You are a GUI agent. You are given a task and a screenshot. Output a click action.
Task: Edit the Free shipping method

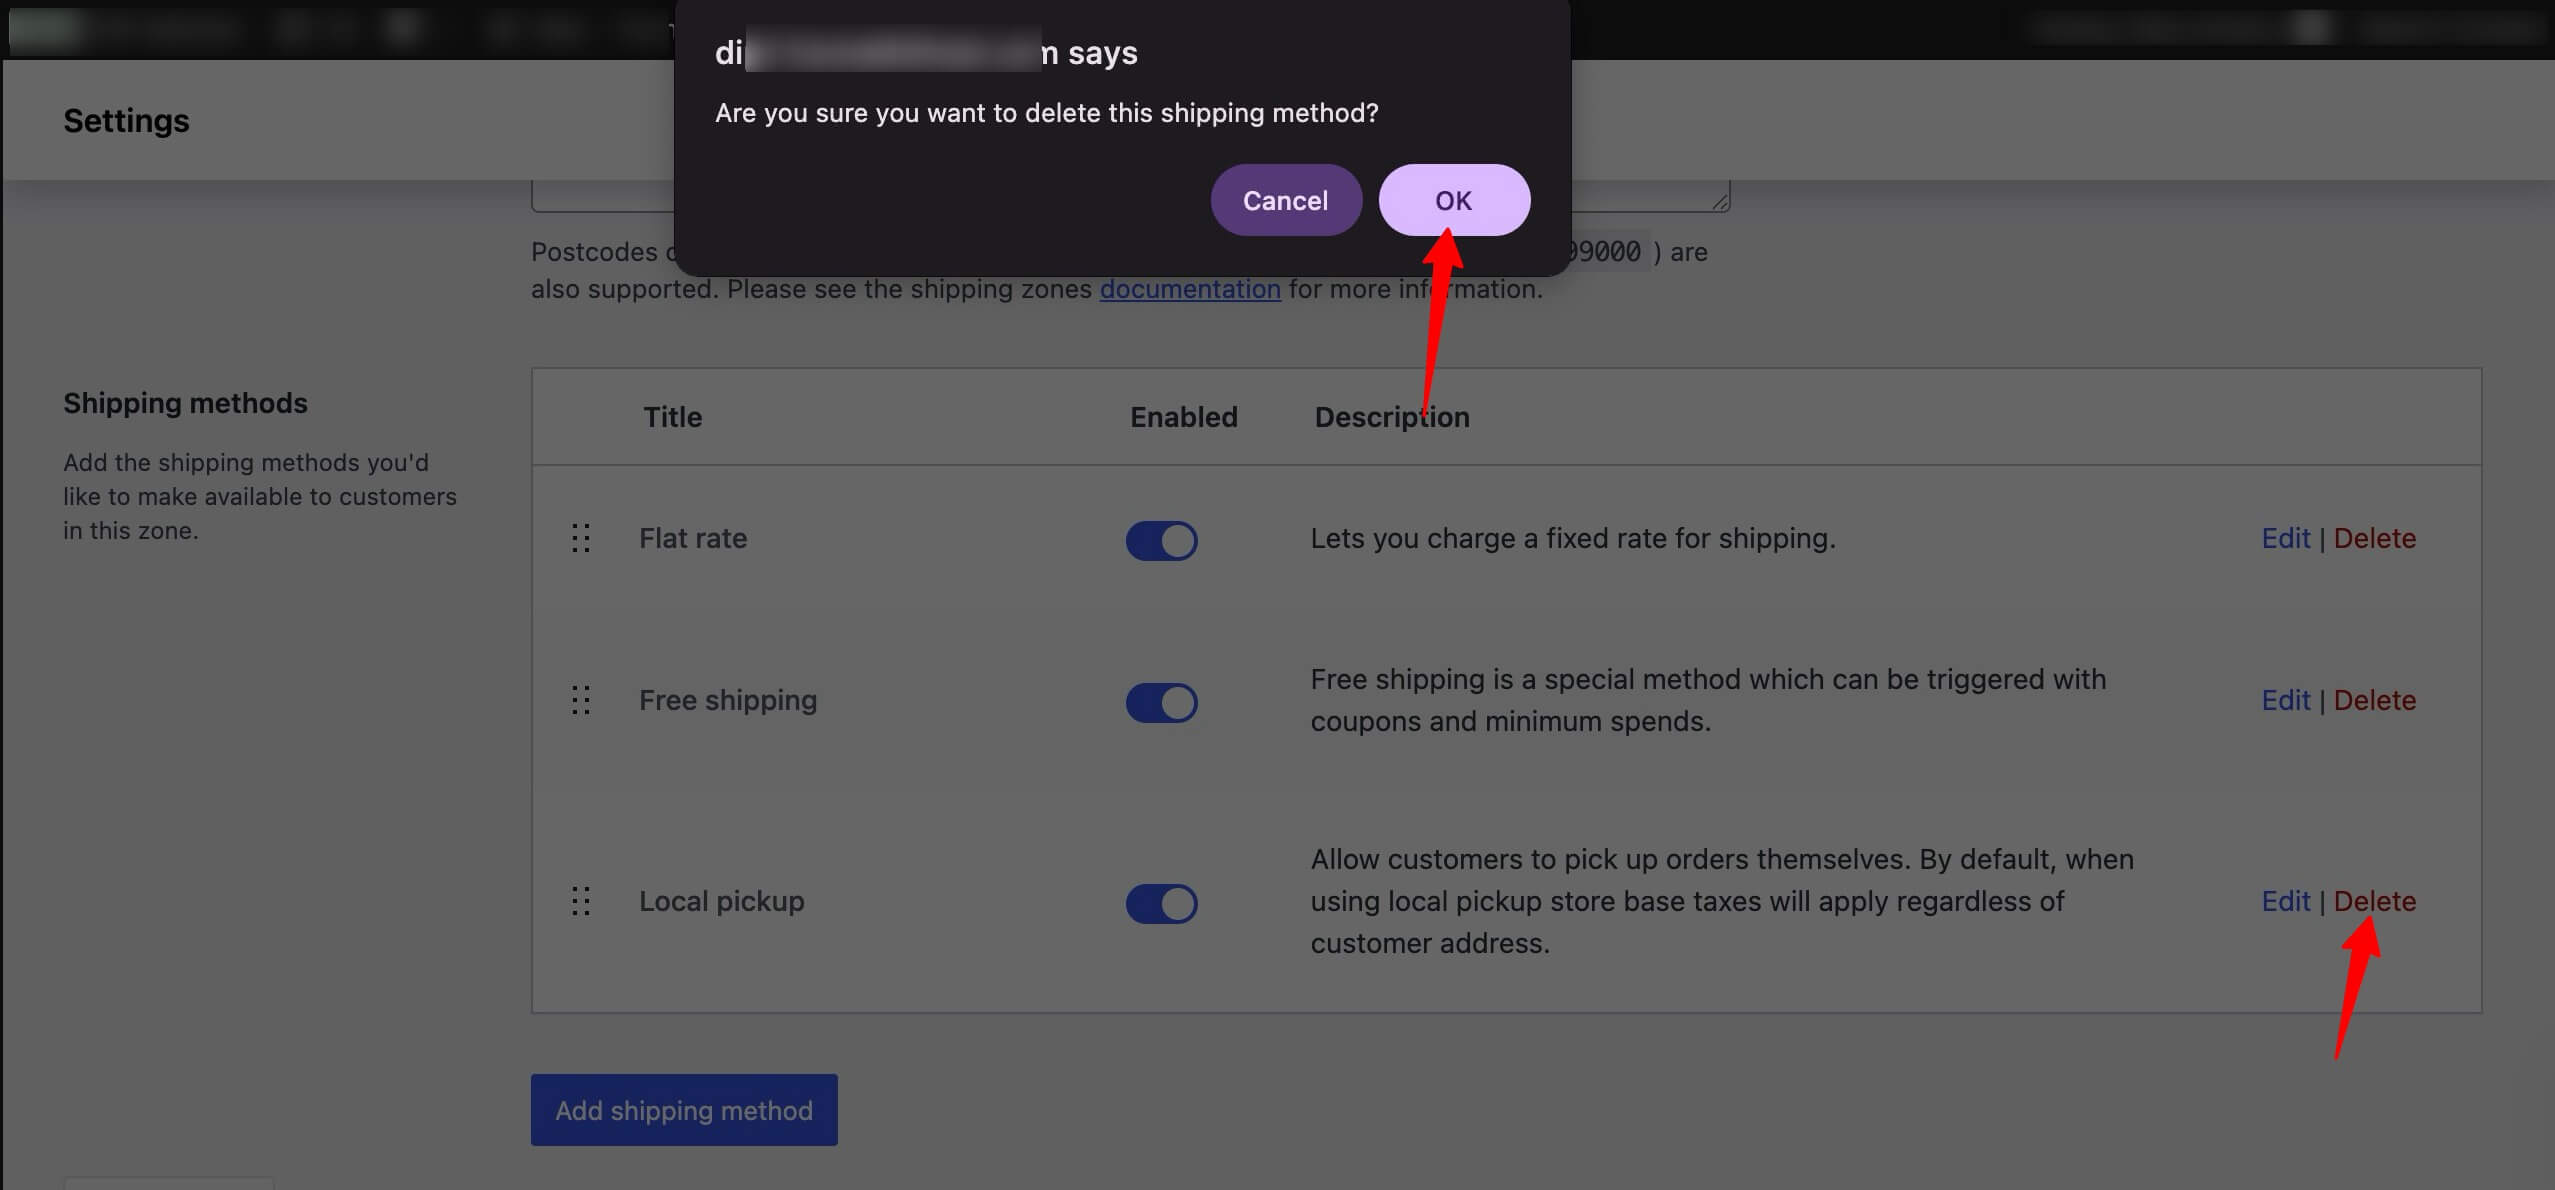[2286, 701]
